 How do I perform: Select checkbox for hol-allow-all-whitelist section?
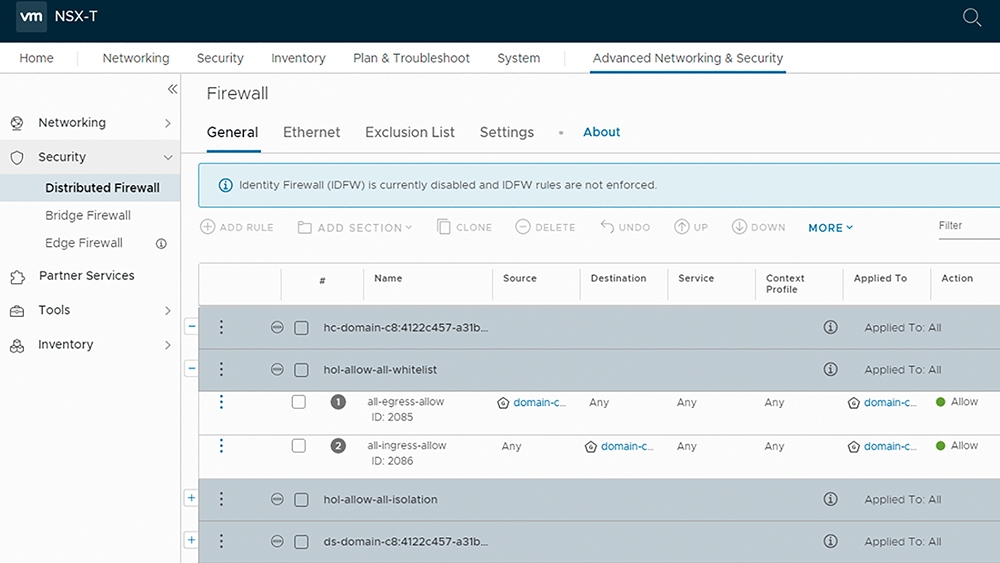pos(301,370)
